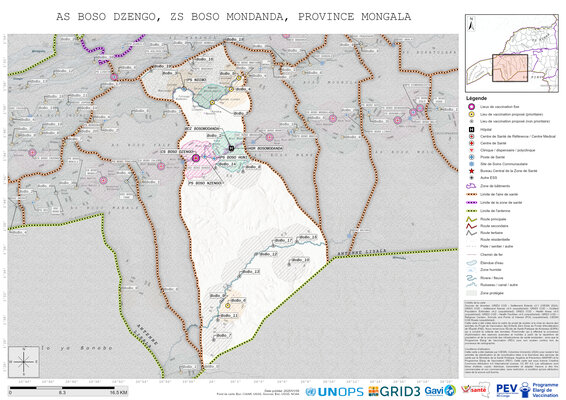Click the antenne green boundary legend swatch

click(x=471, y=211)
